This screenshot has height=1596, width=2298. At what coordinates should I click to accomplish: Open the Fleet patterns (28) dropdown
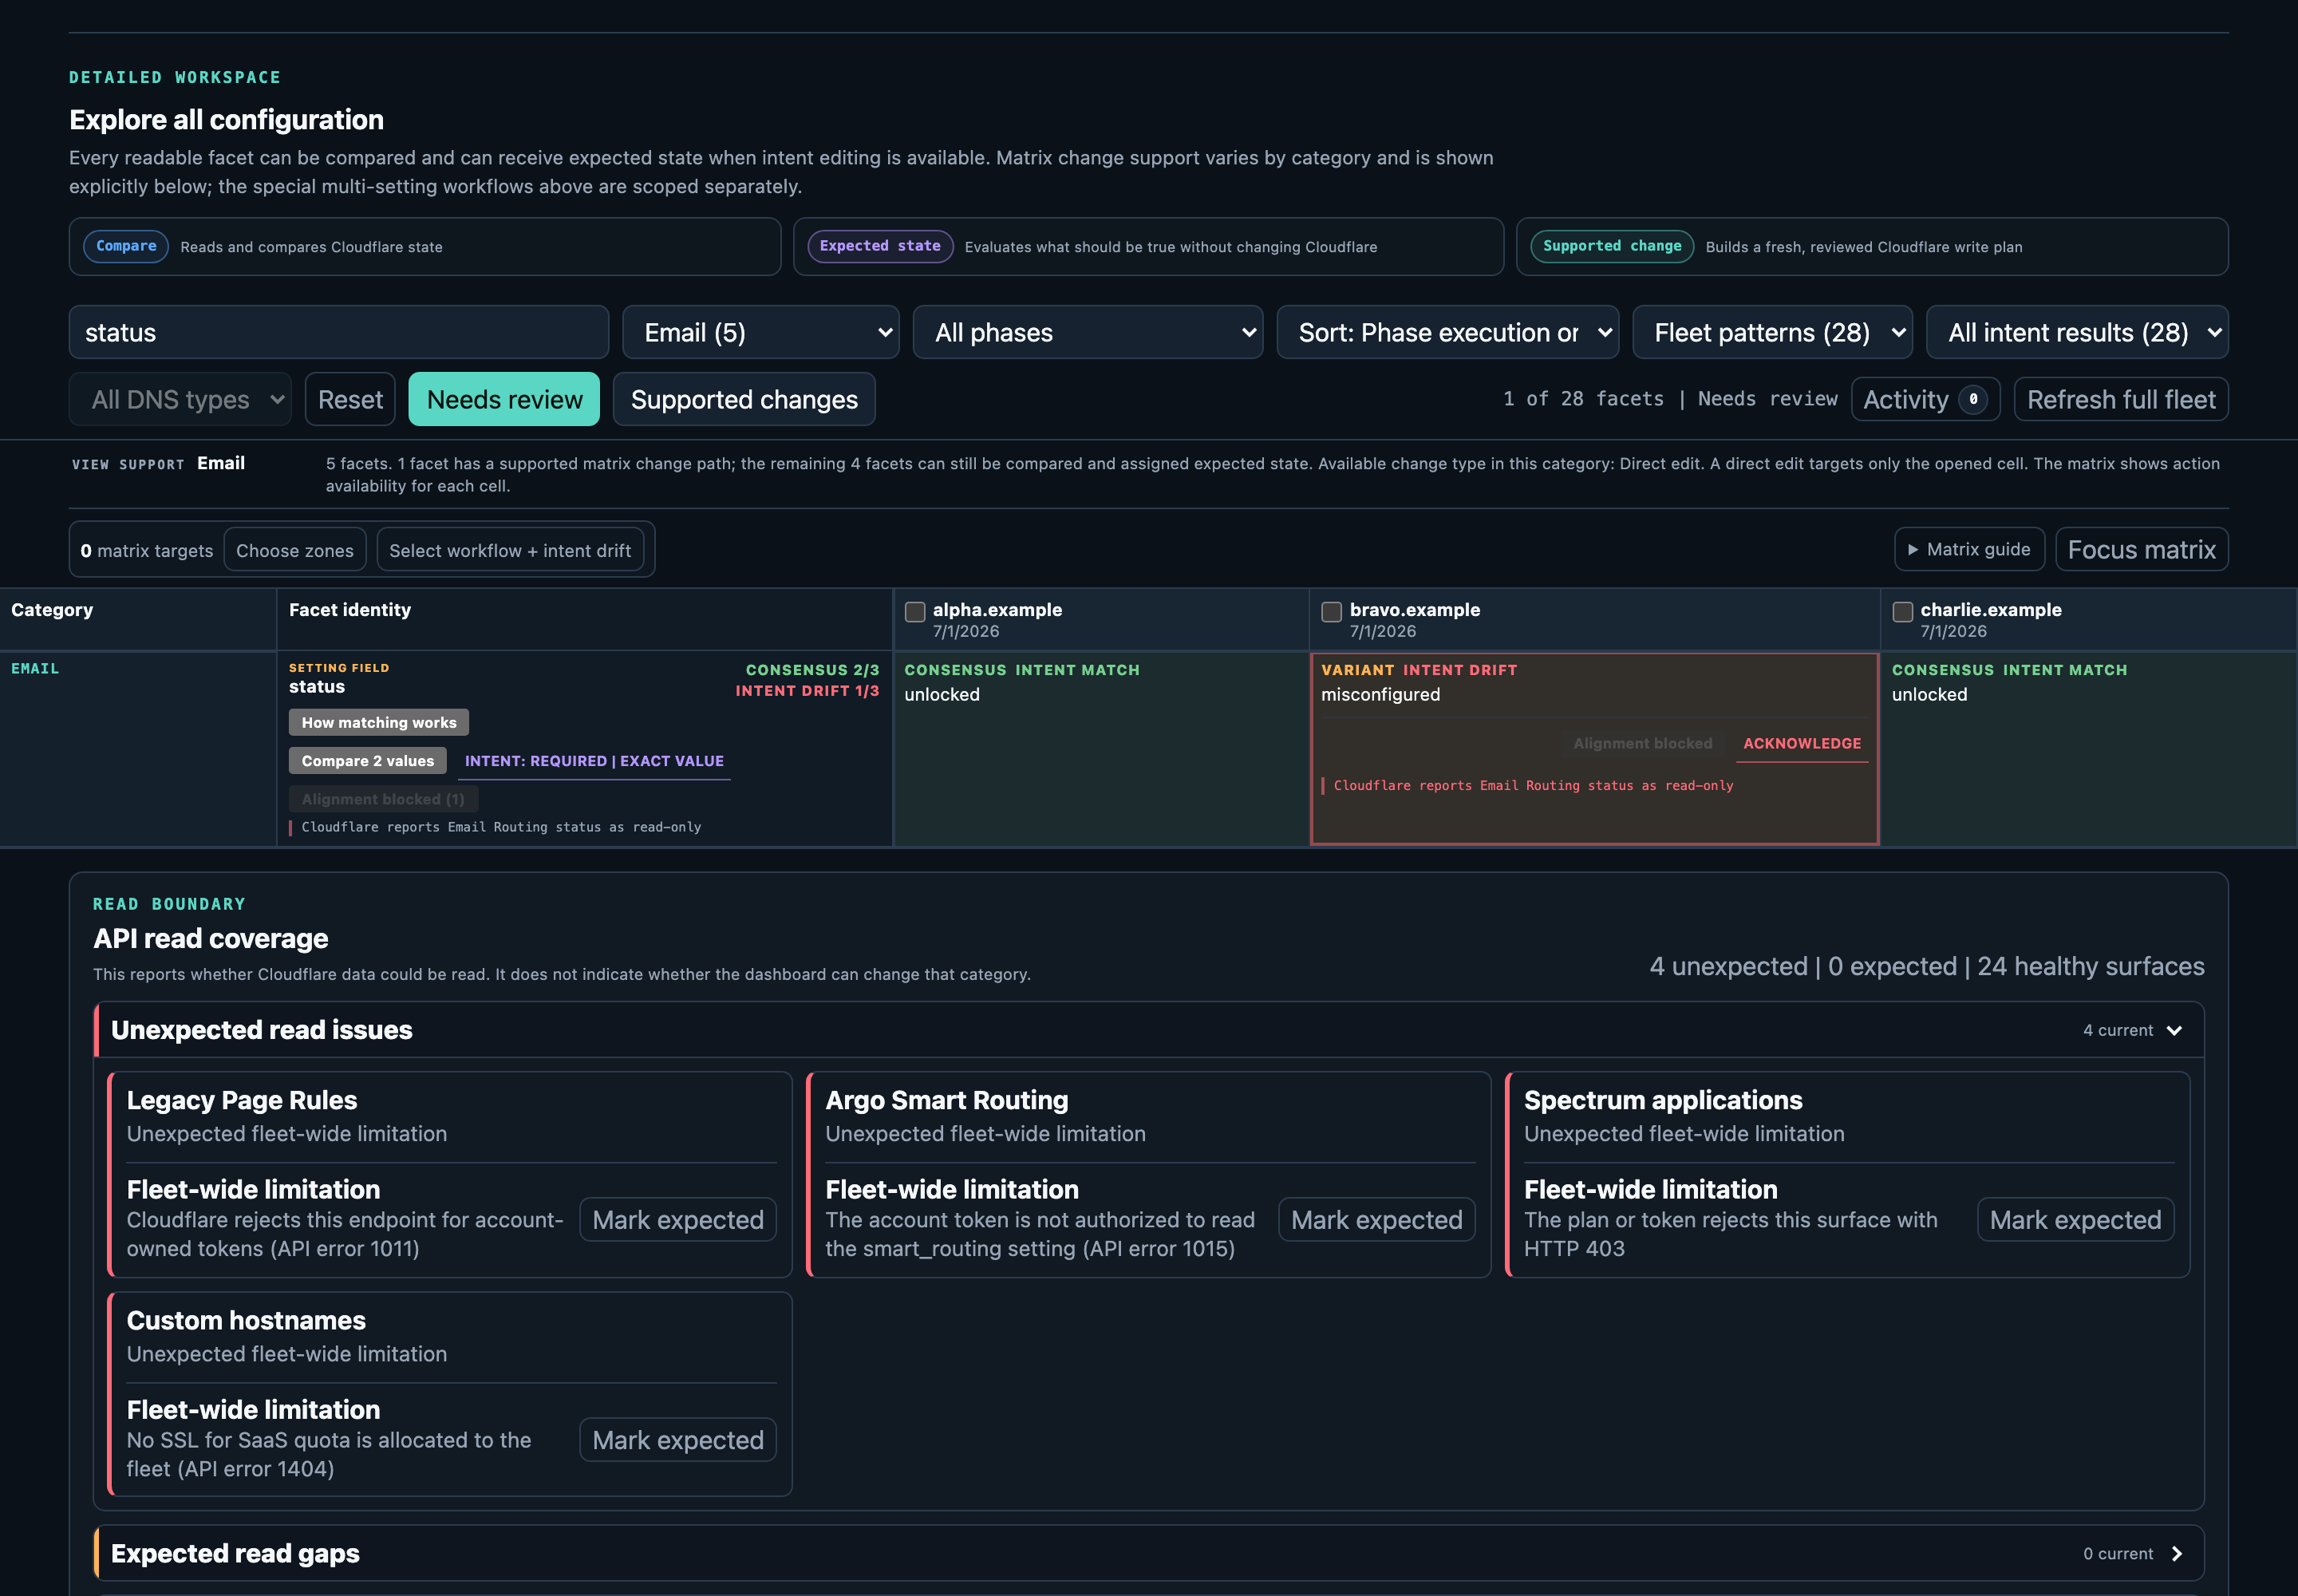pyautogui.click(x=1772, y=332)
